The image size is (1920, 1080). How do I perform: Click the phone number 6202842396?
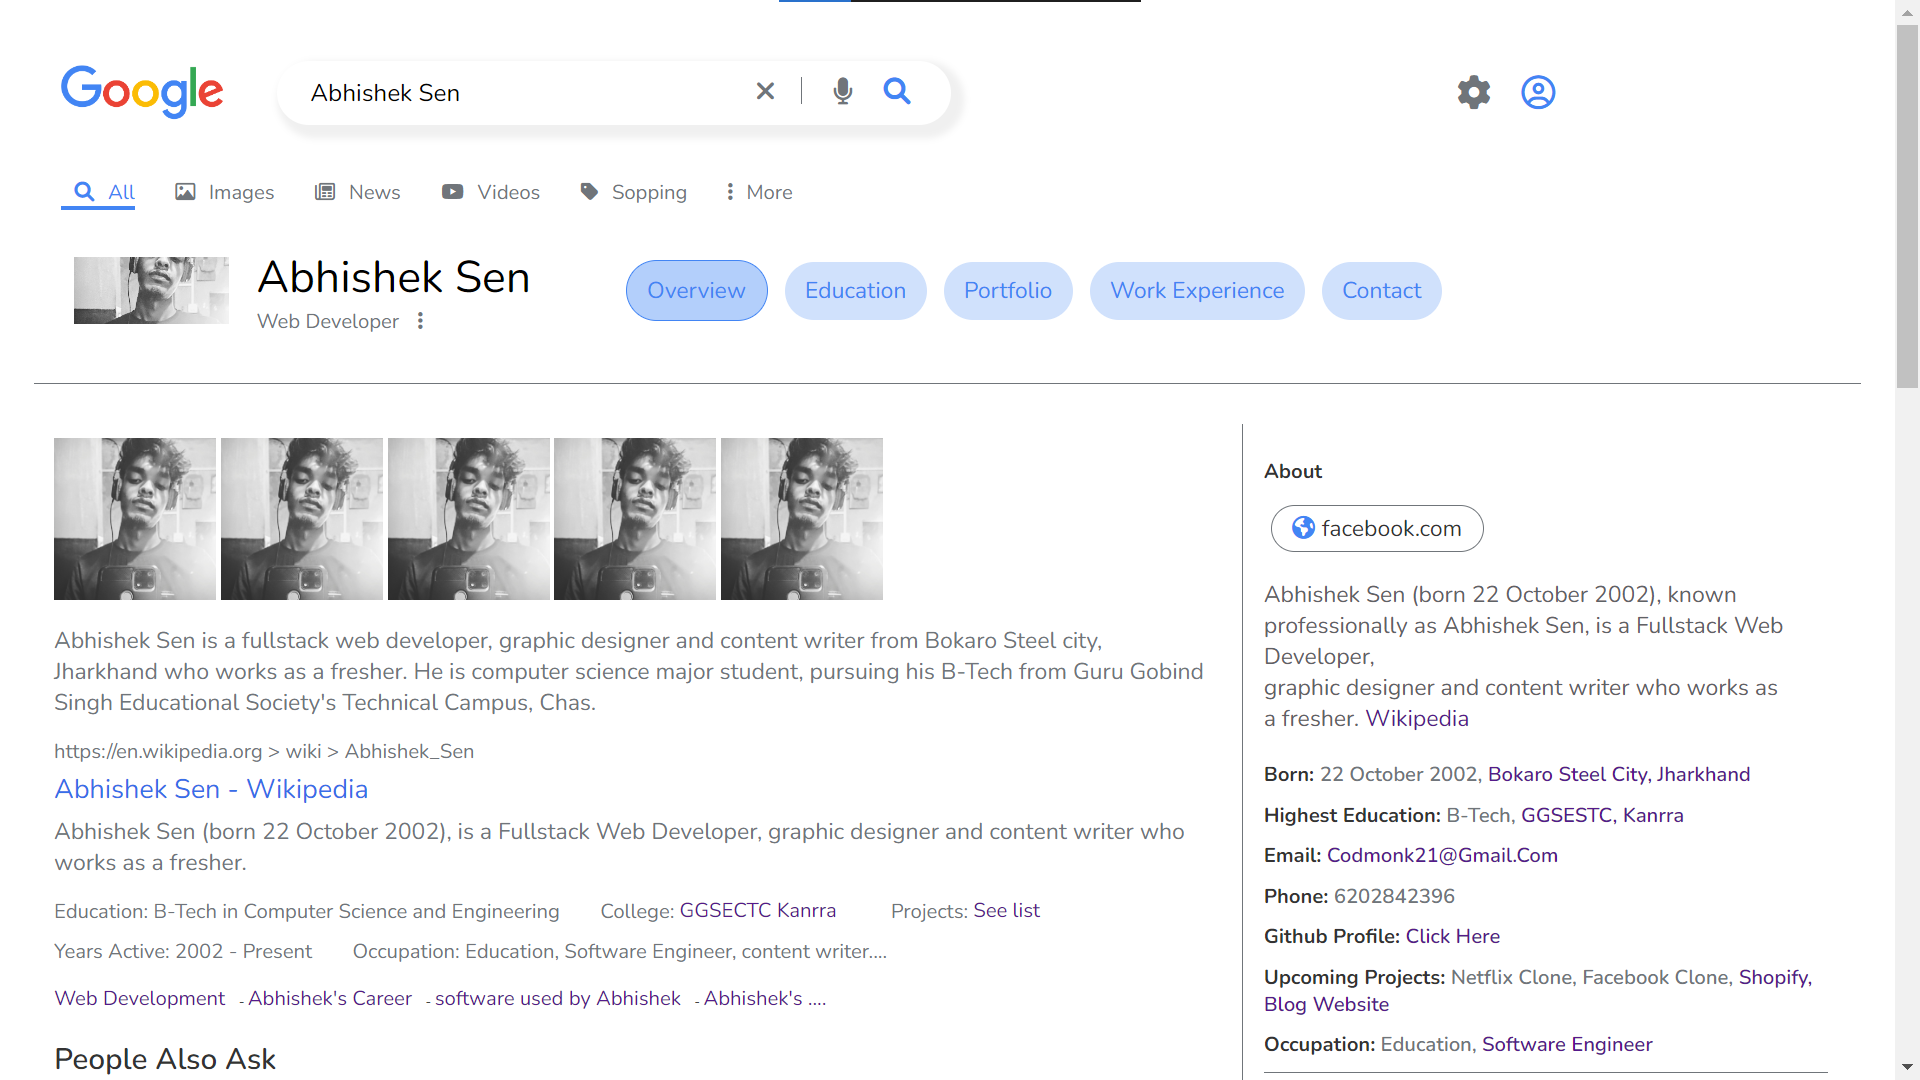(x=1394, y=896)
